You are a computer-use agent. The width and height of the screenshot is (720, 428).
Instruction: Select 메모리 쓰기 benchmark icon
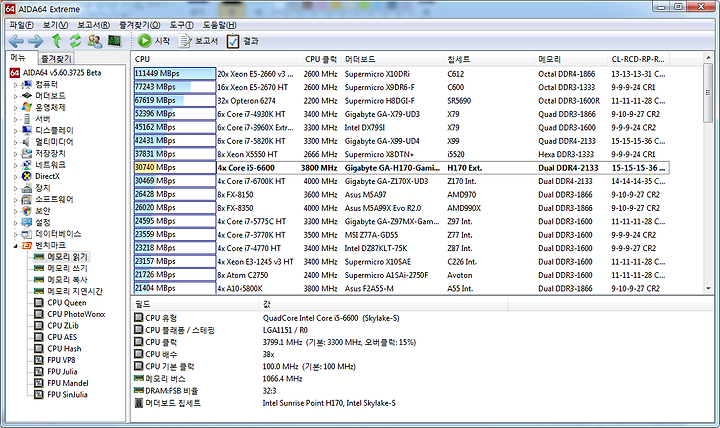39,268
